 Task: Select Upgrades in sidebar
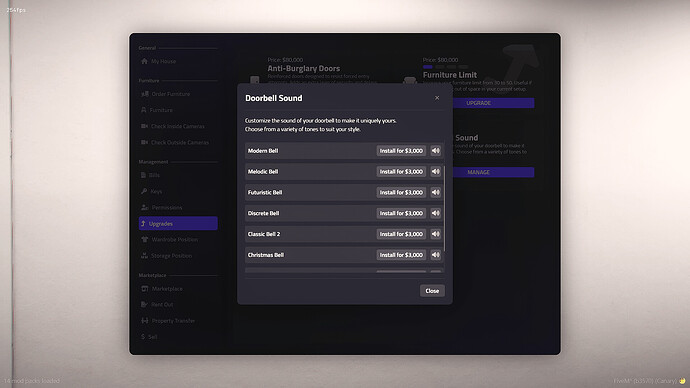(x=178, y=223)
